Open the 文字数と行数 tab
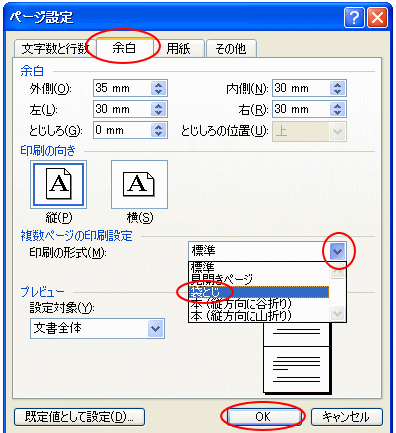Image resolution: width=396 pixels, height=433 pixels. [55, 49]
